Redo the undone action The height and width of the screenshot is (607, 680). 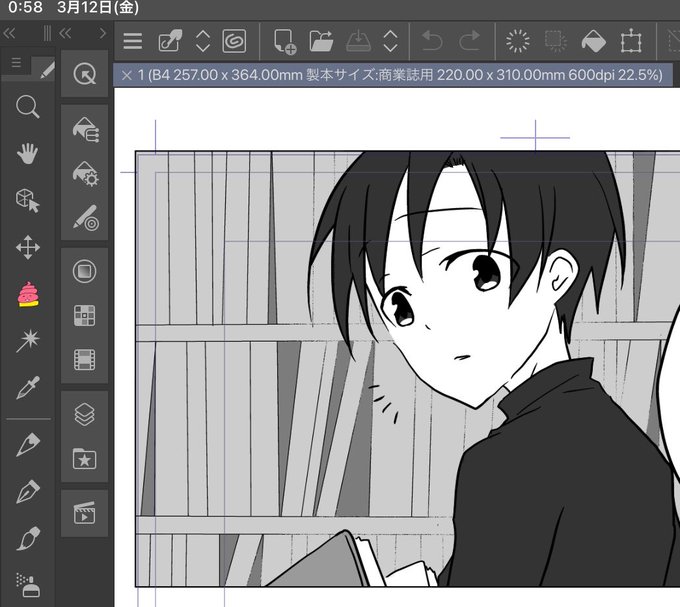(x=470, y=42)
